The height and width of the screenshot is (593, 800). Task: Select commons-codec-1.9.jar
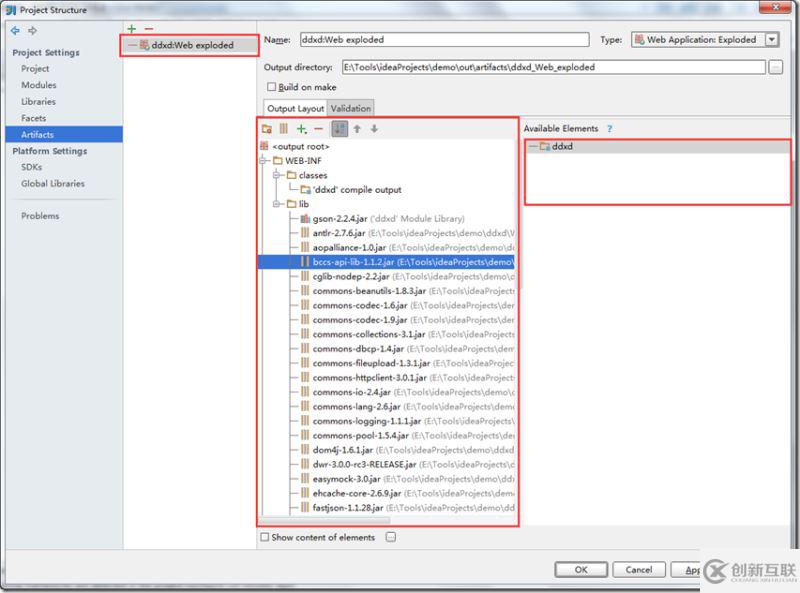click(x=360, y=320)
